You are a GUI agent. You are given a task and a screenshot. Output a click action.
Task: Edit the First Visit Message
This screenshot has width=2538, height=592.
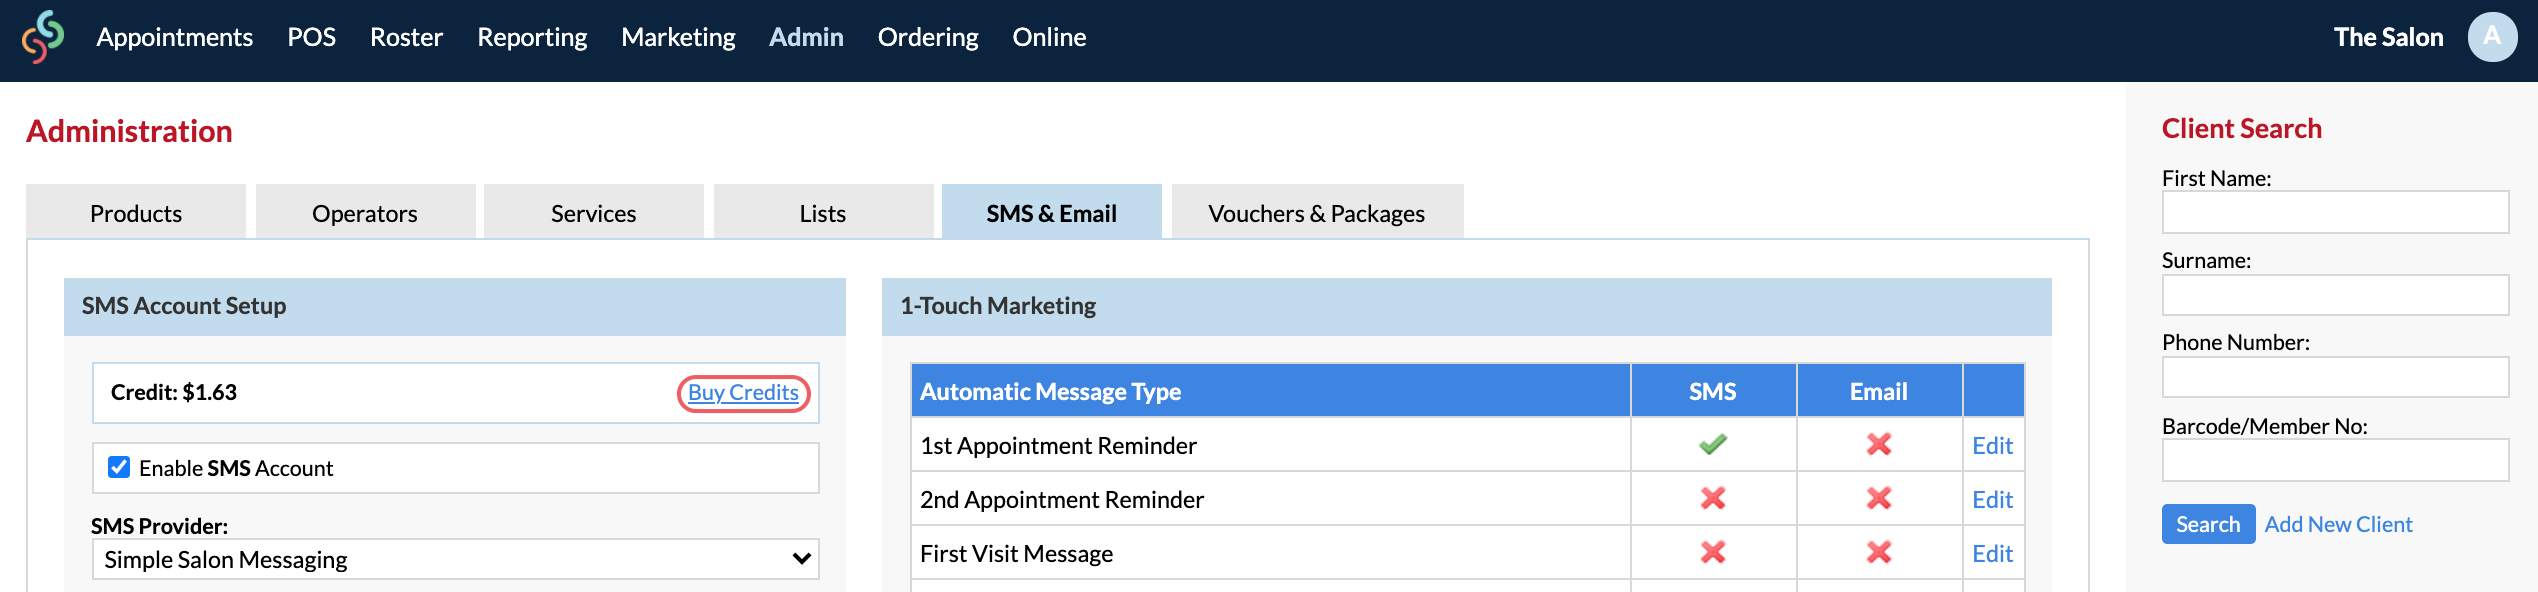[x=1992, y=553]
